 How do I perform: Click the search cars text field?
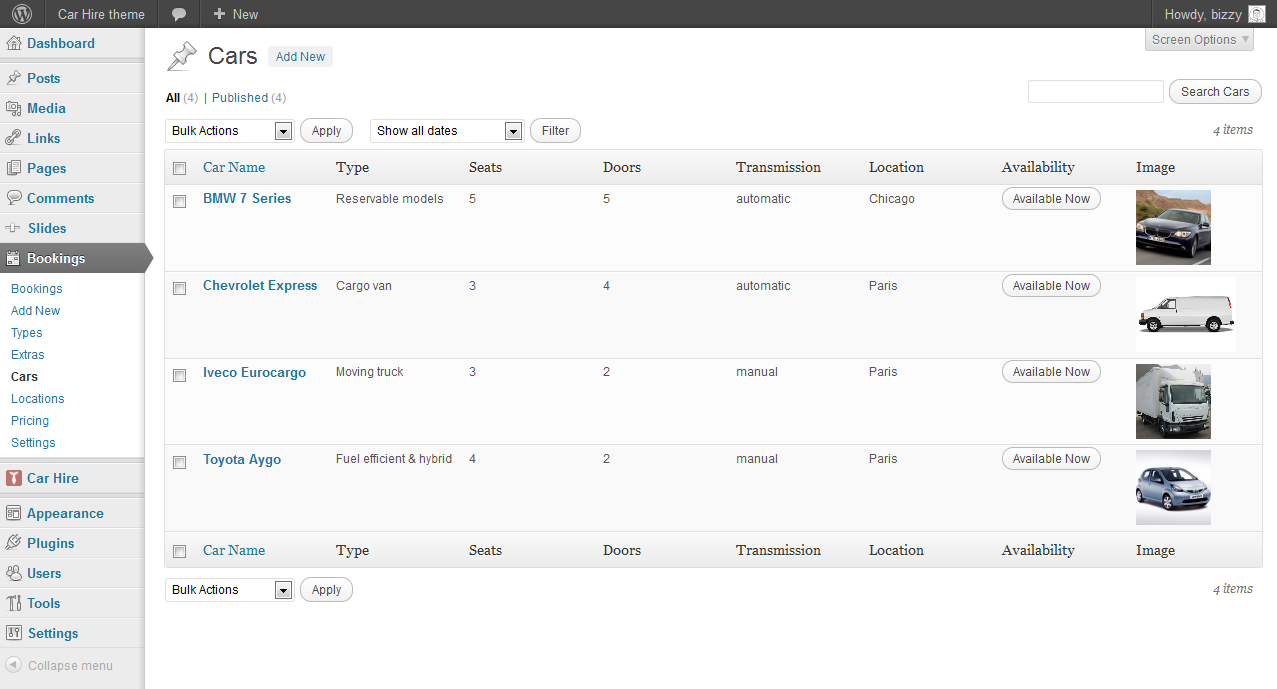pyautogui.click(x=1096, y=92)
